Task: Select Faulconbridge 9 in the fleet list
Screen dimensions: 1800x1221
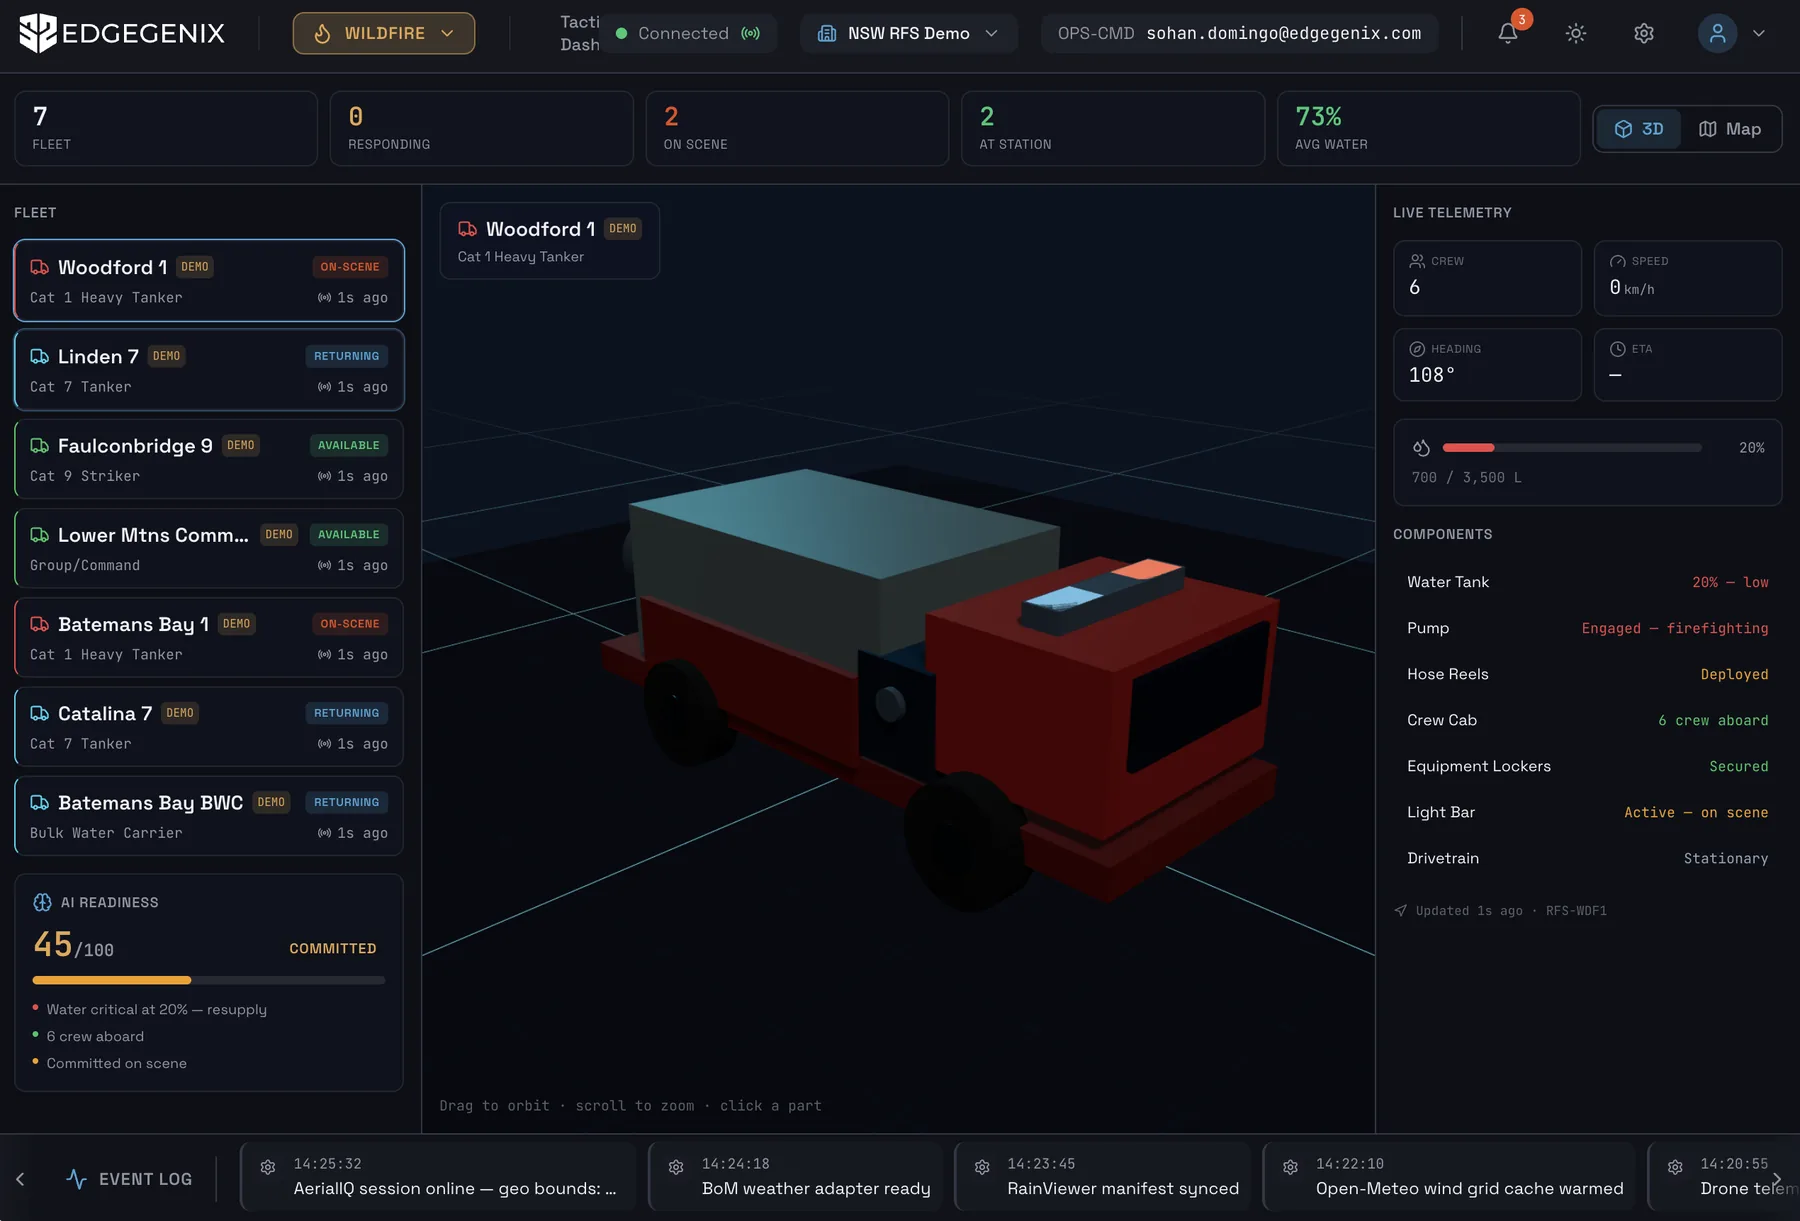Action: tap(209, 459)
